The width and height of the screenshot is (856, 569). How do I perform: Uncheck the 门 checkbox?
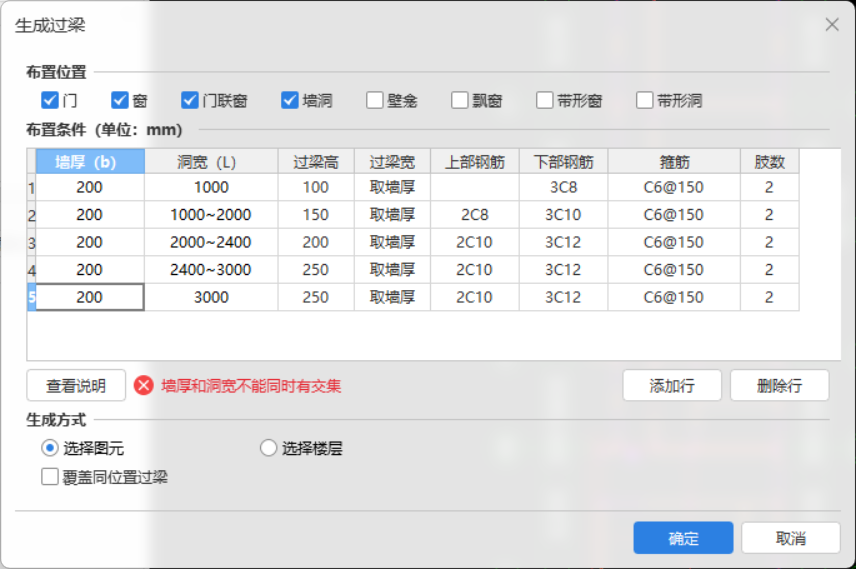[50, 100]
